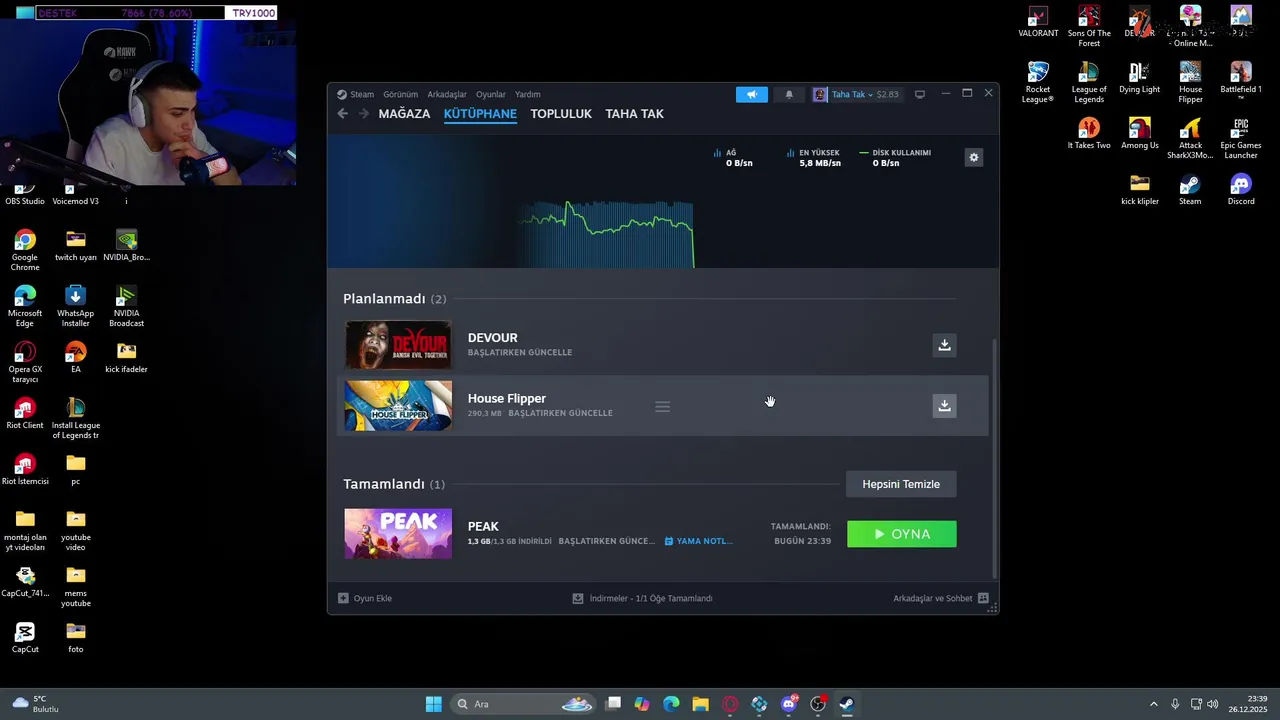The width and height of the screenshot is (1280, 720).
Task: Switch to Big Picture mode icon
Action: tap(920, 94)
